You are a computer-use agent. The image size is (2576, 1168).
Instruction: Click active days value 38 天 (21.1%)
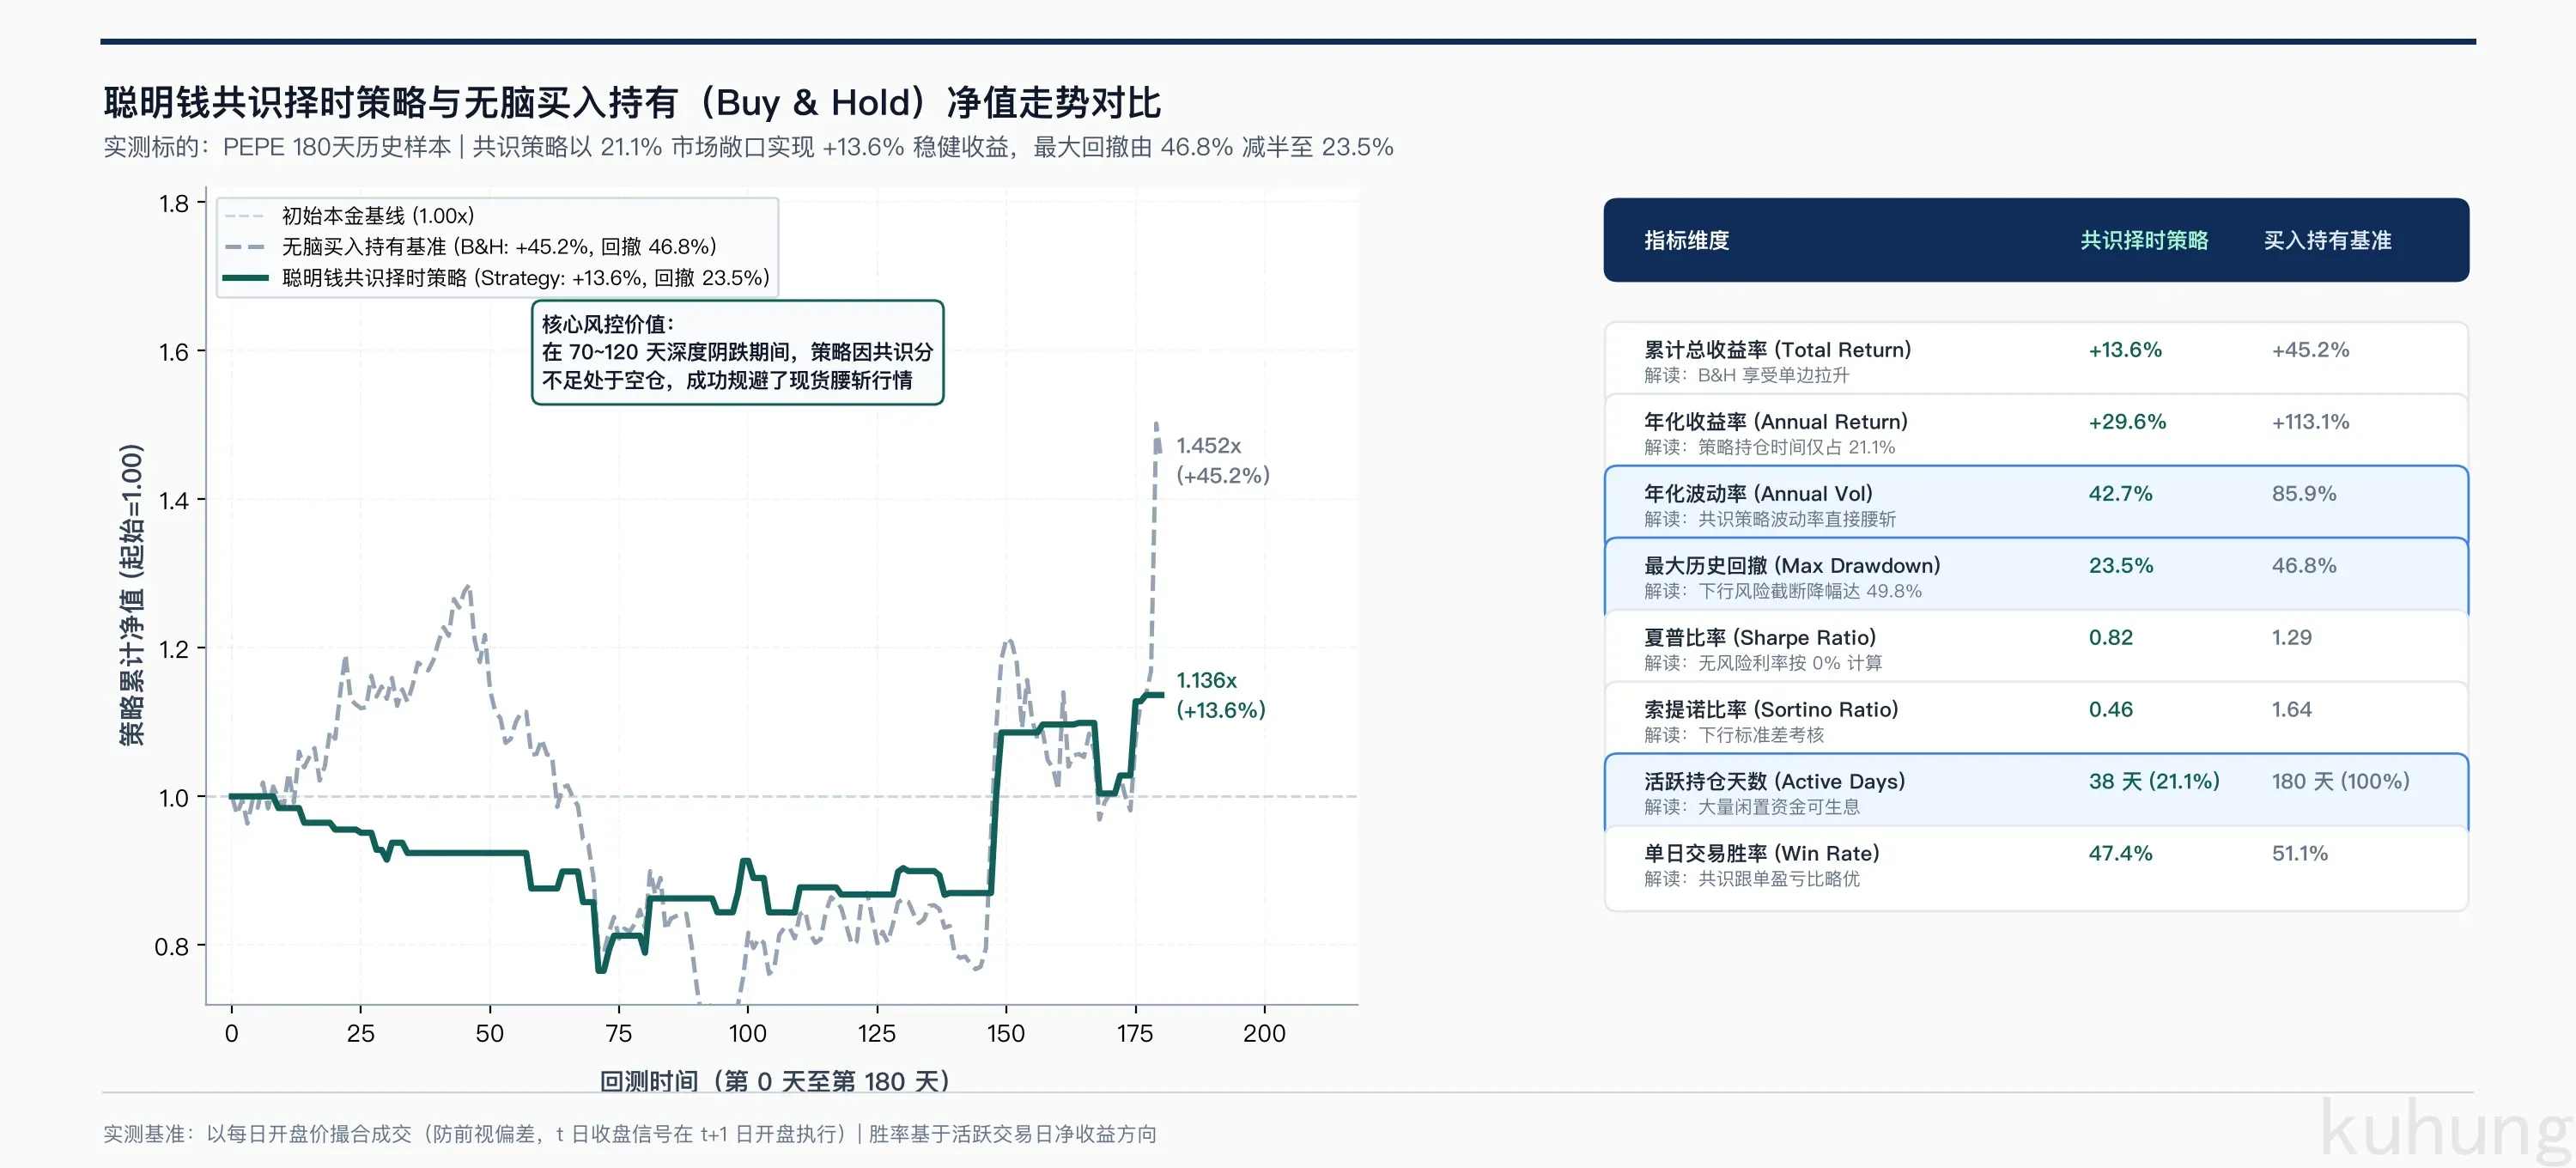pos(2154,782)
